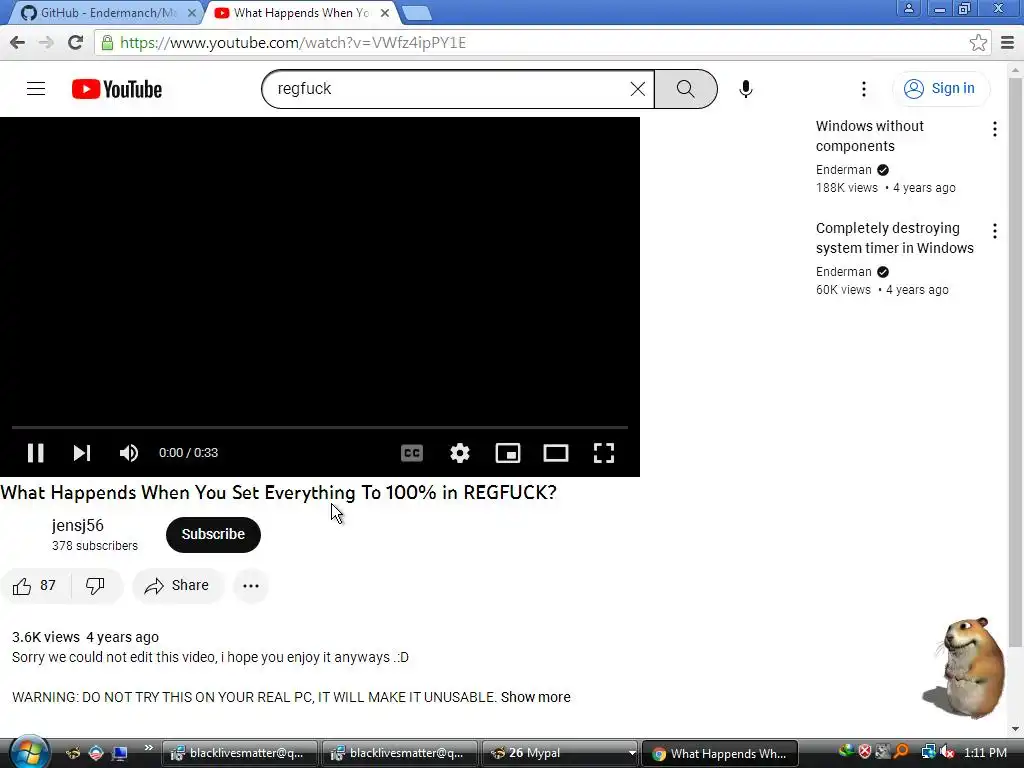Open more actions ellipsis menu

[x=251, y=586]
